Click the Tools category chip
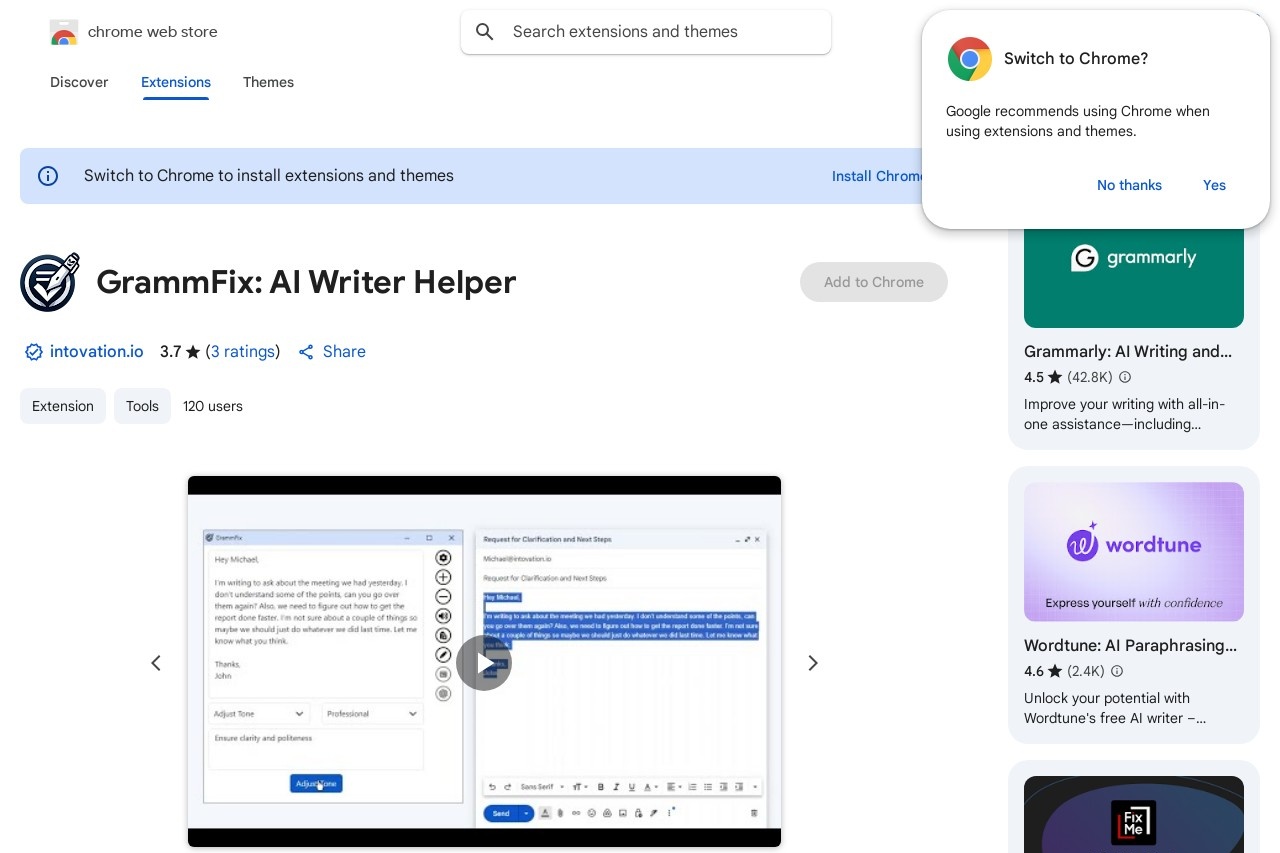 (x=142, y=406)
